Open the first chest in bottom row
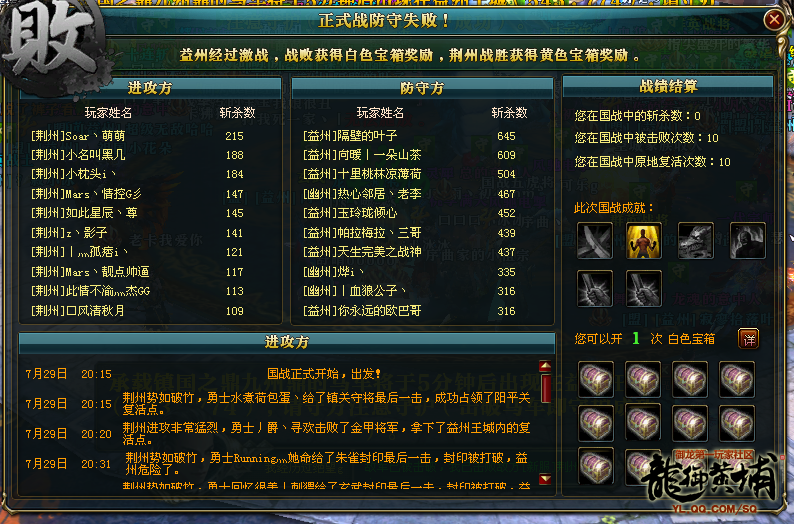 [596, 466]
